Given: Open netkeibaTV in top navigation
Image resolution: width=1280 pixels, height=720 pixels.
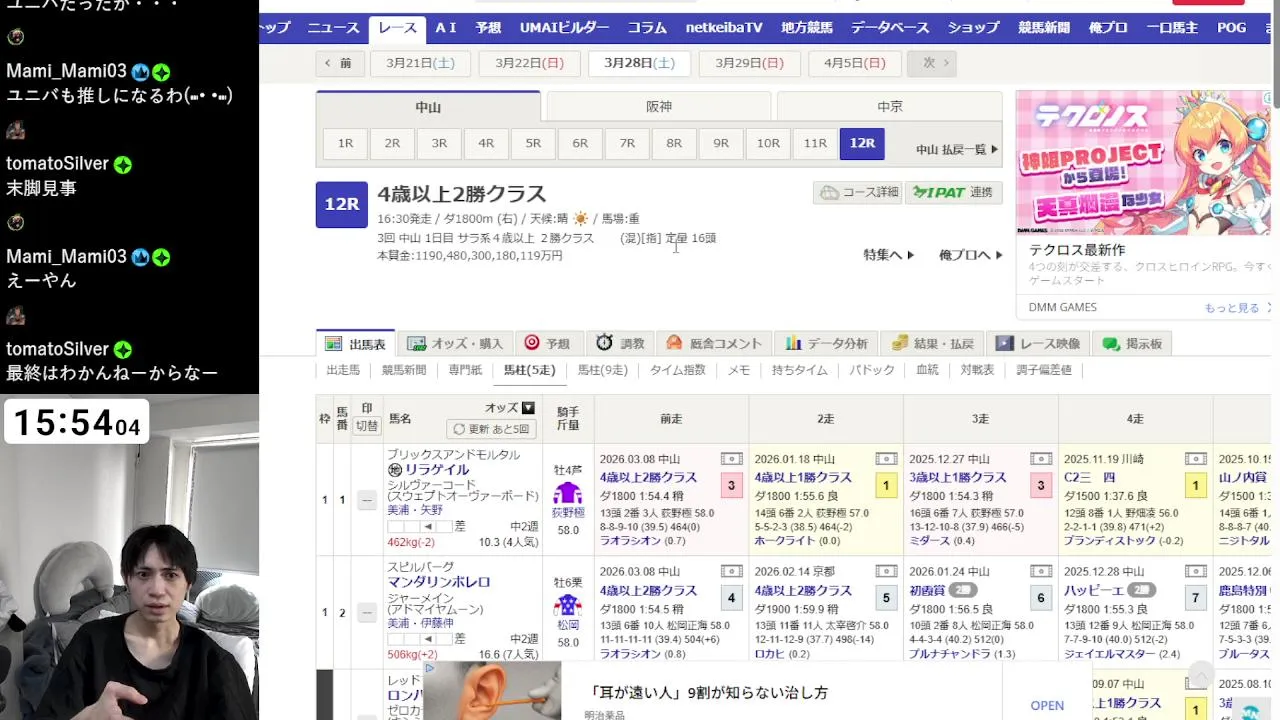Looking at the screenshot, I should pos(722,28).
